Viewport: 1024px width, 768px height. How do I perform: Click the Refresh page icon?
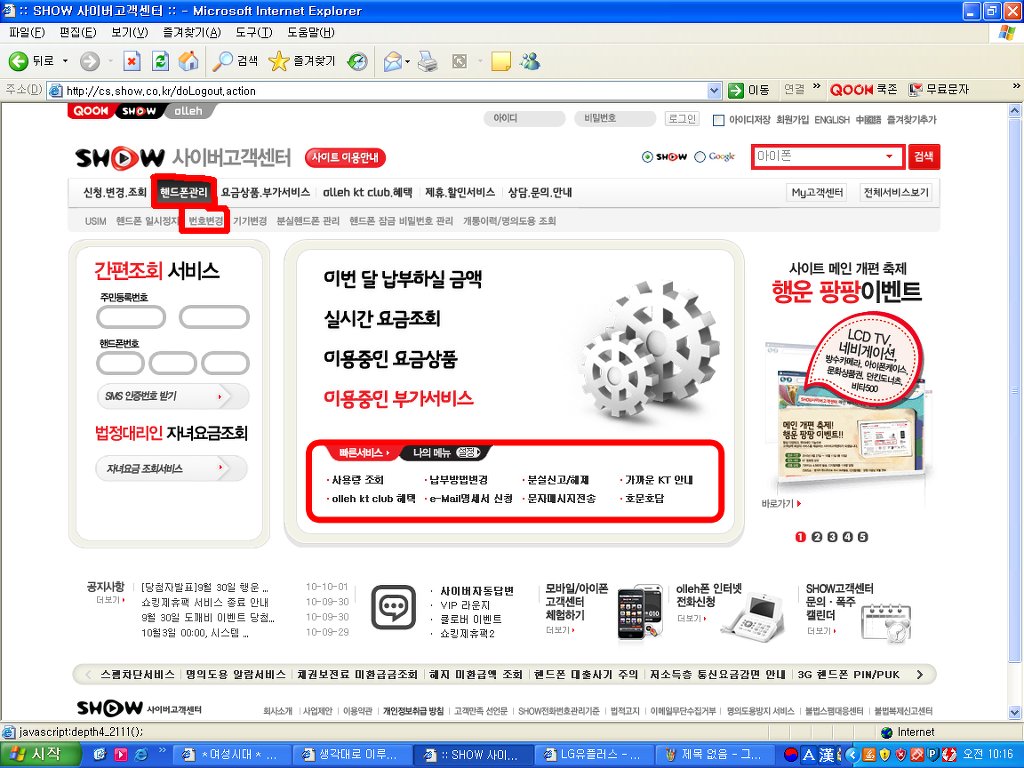(160, 61)
